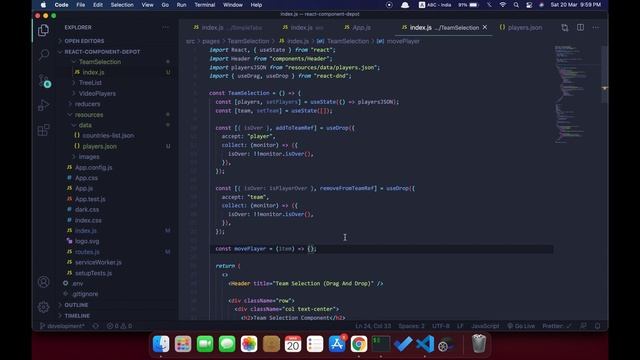Switch to the players.json editor tab

521,27
